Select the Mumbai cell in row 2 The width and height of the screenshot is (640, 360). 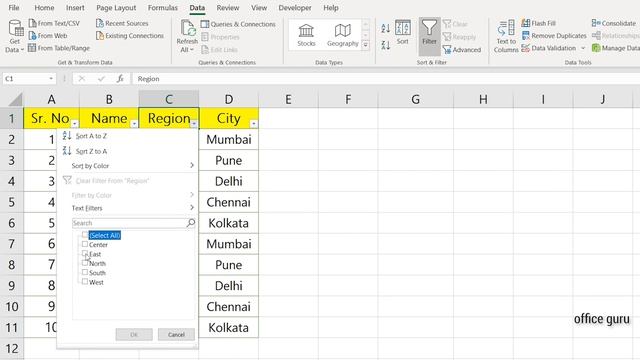click(229, 139)
